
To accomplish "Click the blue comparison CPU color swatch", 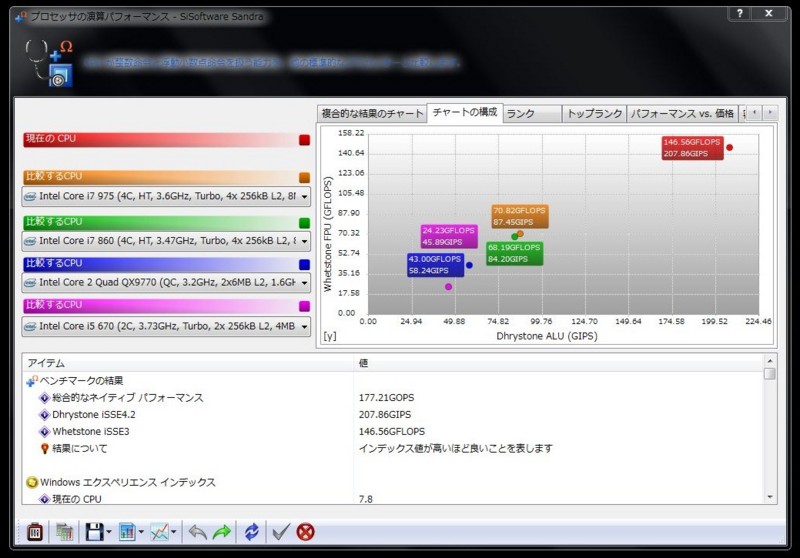I will pos(304,264).
